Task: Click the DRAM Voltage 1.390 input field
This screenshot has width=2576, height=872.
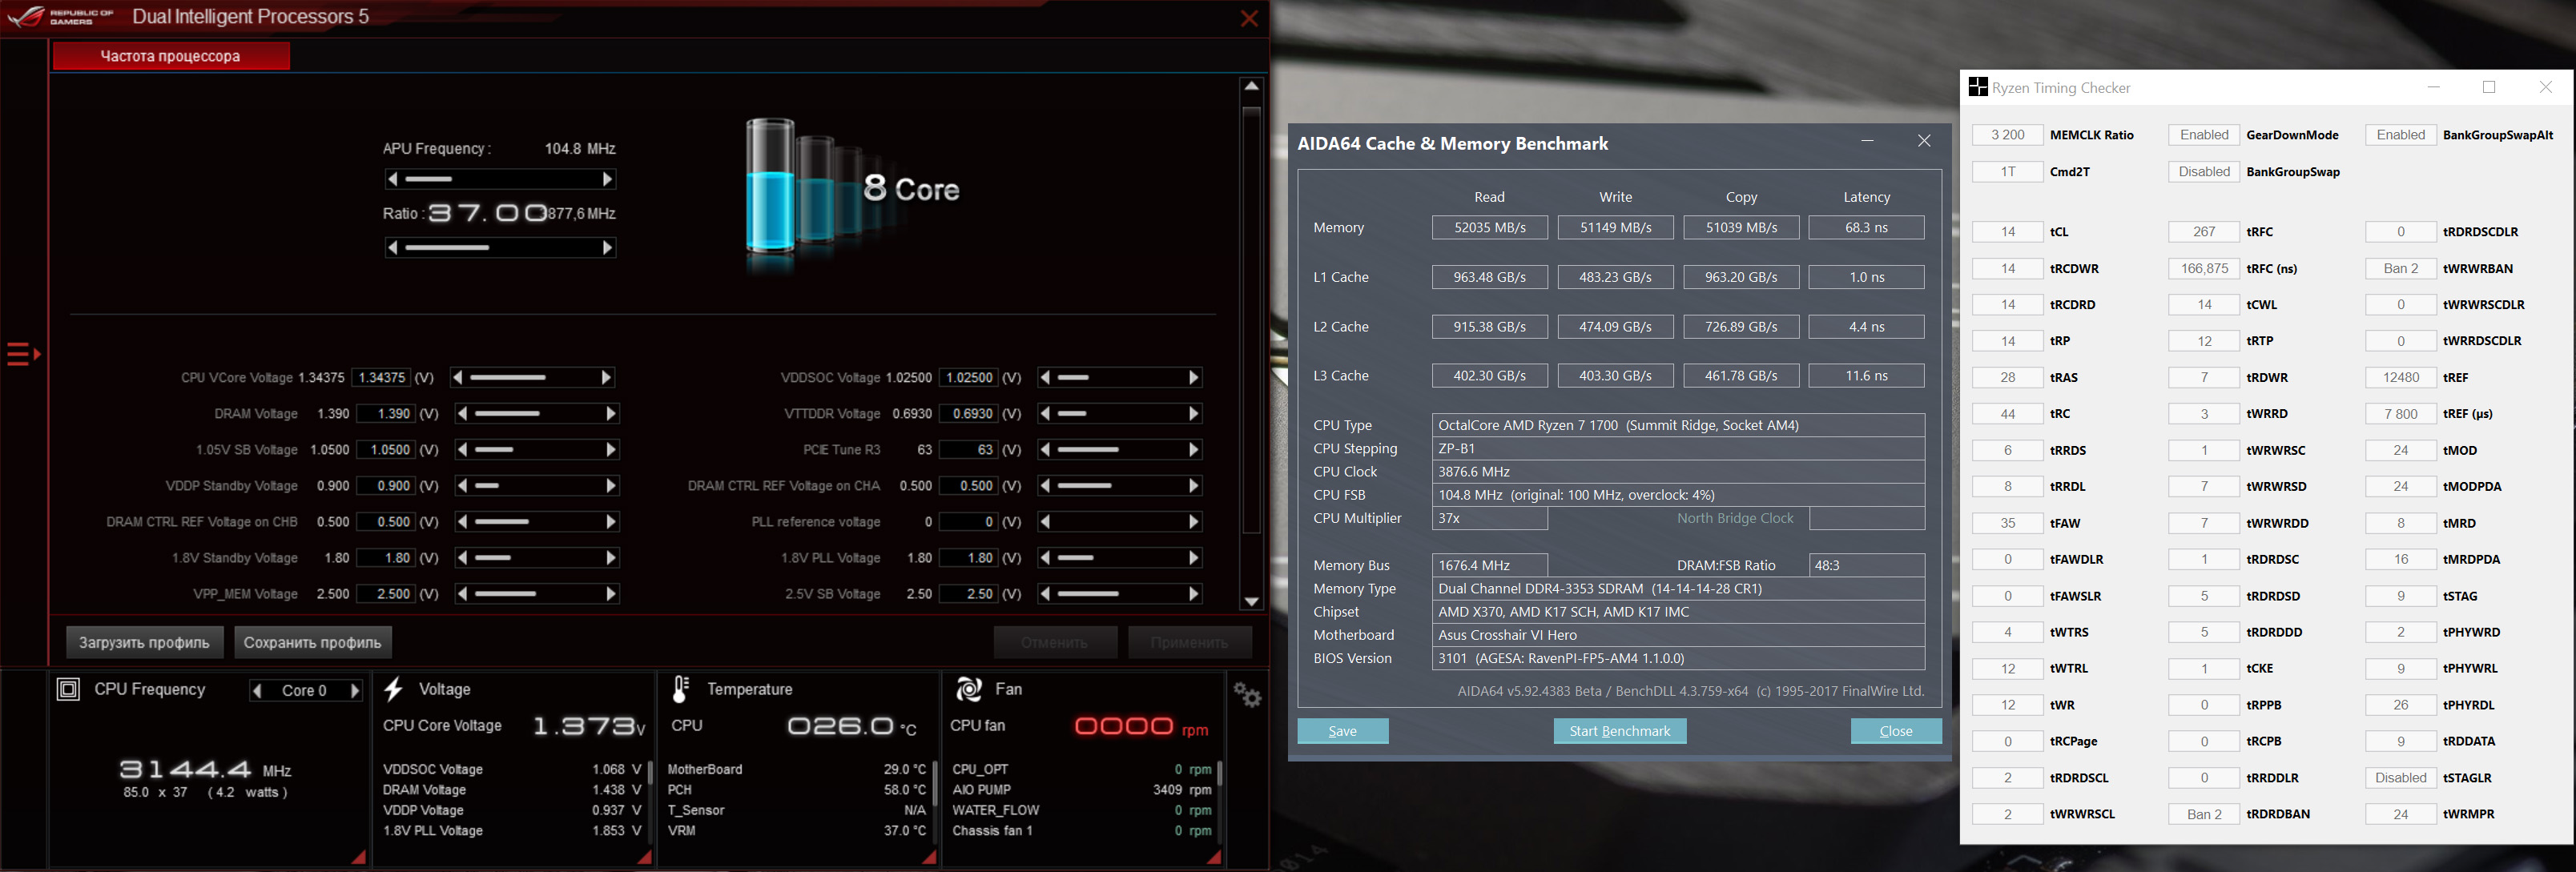Action: 385,414
